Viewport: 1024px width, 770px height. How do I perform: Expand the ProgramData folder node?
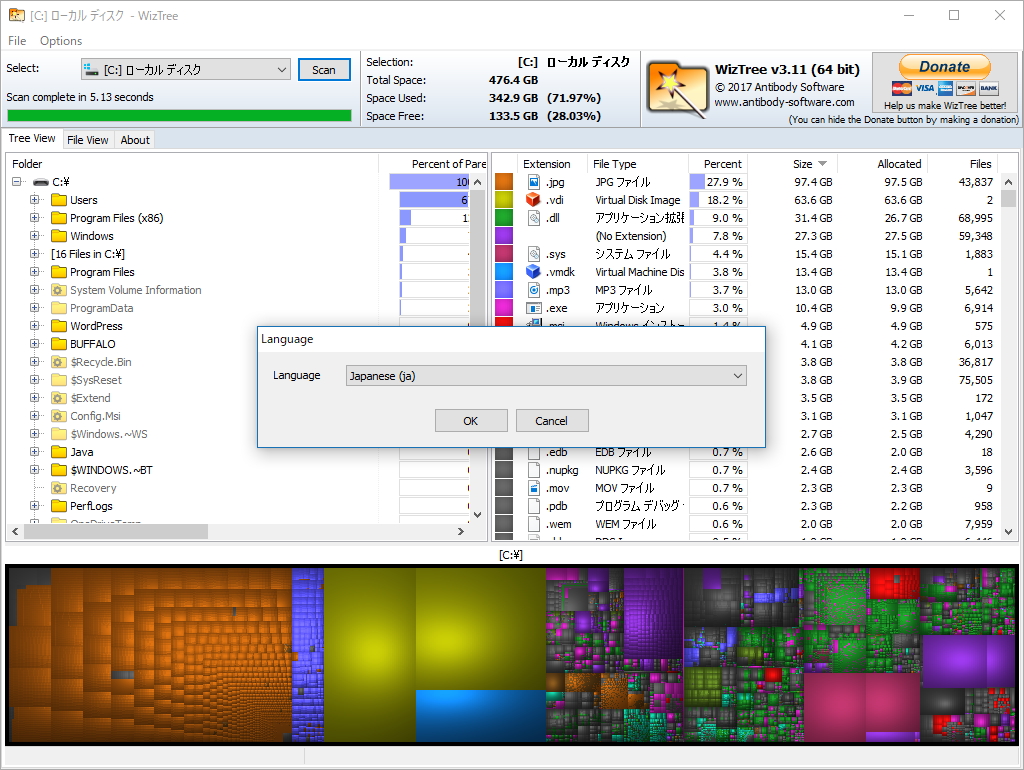[x=35, y=308]
